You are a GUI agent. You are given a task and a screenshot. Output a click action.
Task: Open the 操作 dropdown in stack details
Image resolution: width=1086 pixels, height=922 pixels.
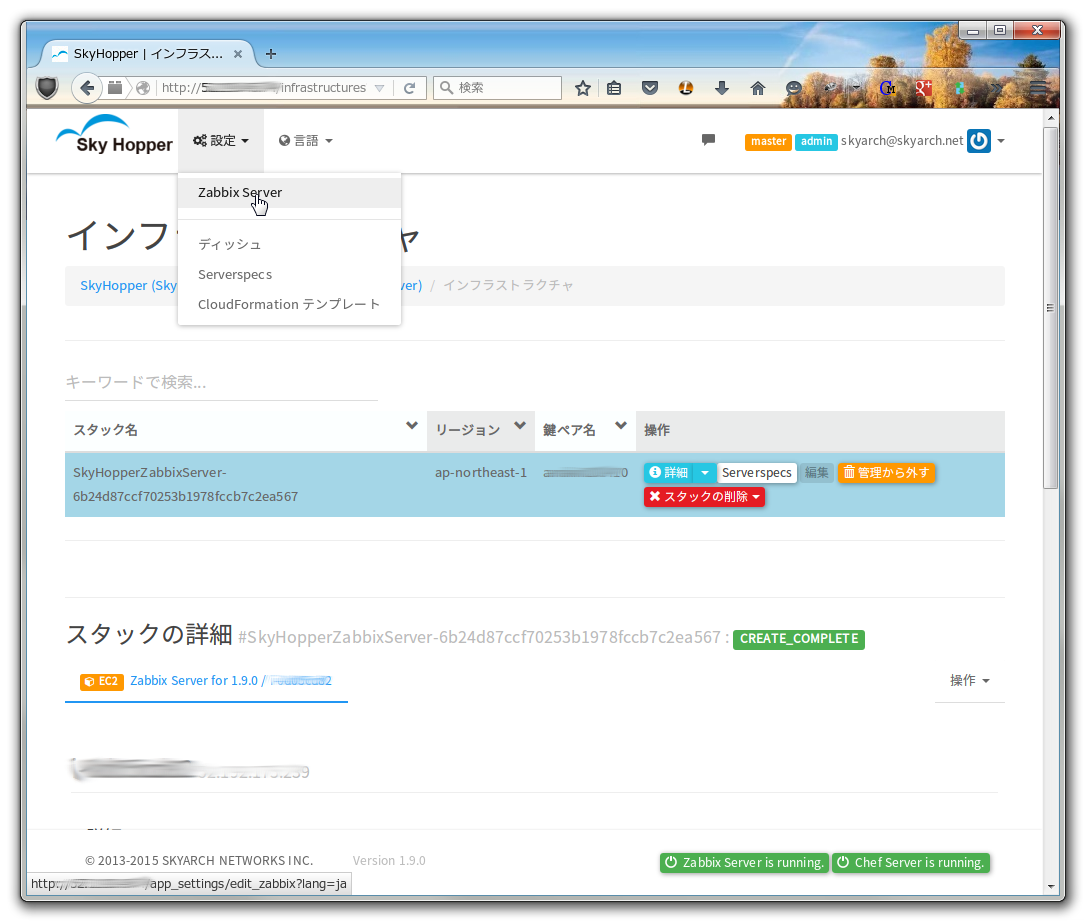coord(969,680)
